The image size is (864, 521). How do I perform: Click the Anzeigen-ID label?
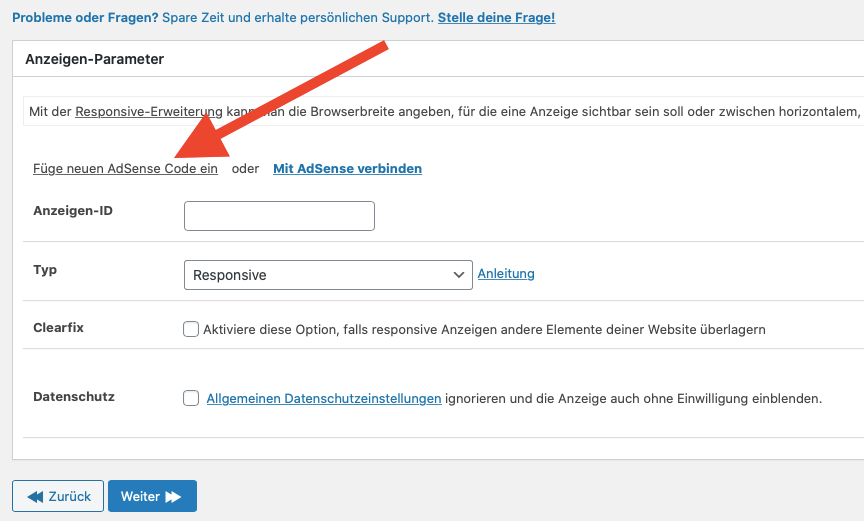[73, 211]
